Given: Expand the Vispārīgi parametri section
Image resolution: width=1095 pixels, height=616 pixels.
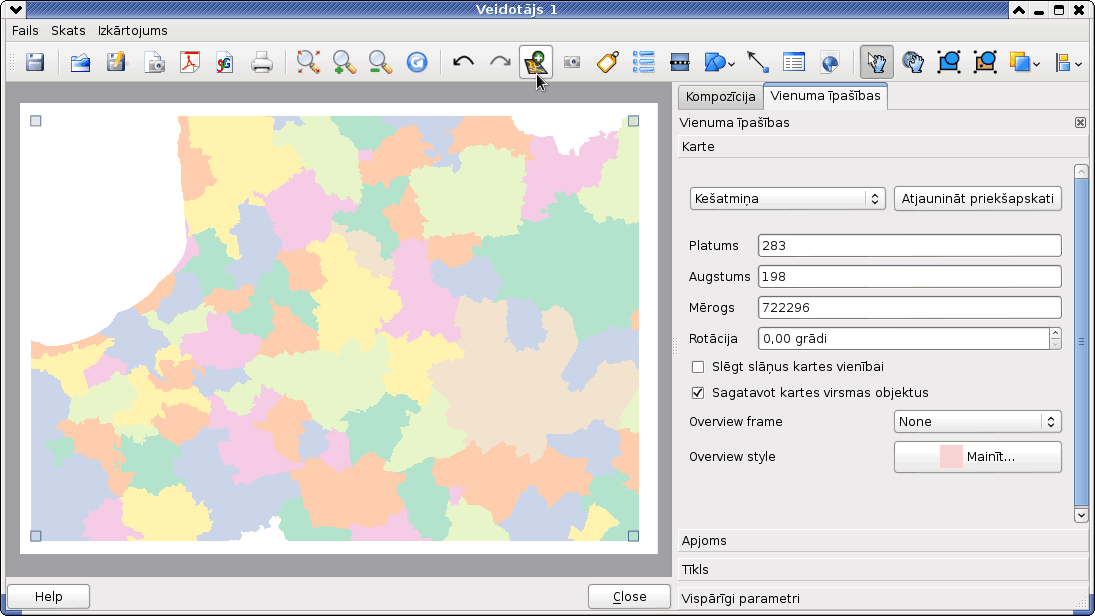Looking at the screenshot, I should point(883,599).
